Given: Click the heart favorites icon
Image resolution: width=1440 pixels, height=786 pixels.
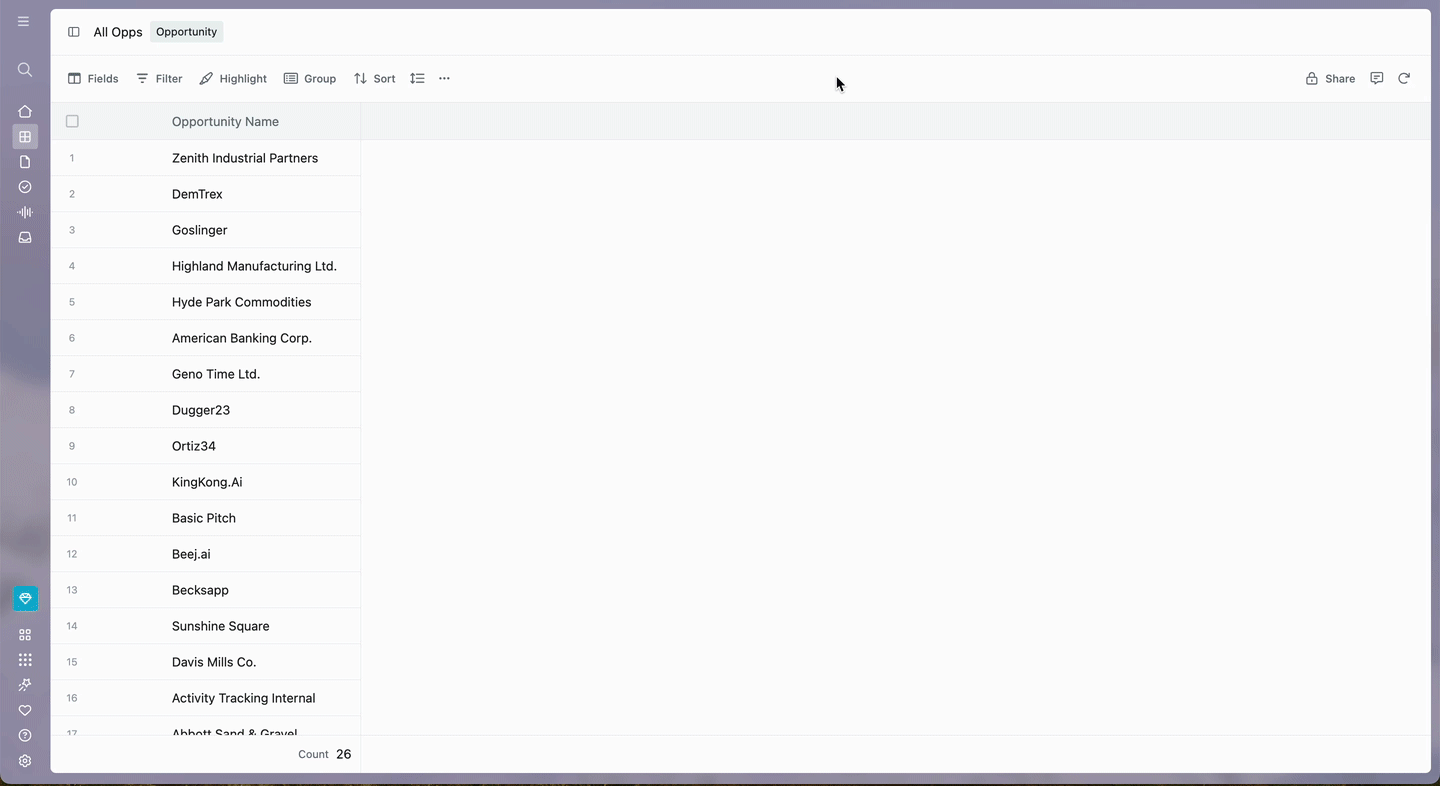Looking at the screenshot, I should (x=25, y=710).
